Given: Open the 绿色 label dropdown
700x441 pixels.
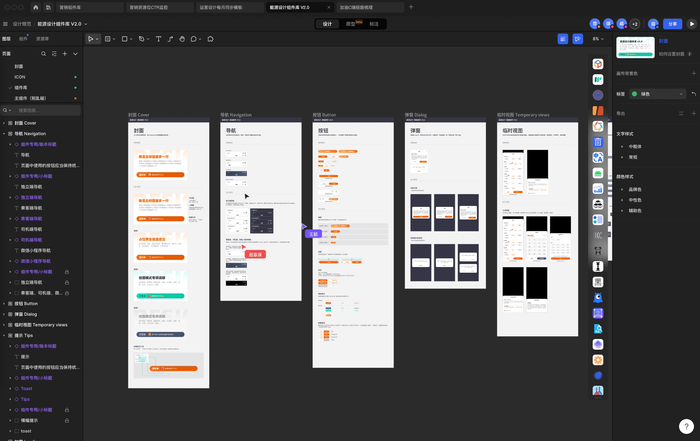Looking at the screenshot, I should (655, 94).
